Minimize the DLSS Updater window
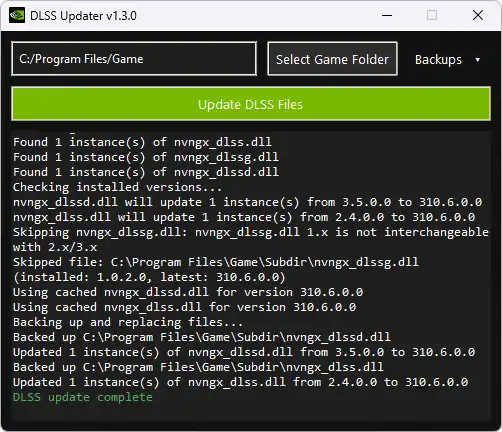The image size is (502, 432). 387,15
